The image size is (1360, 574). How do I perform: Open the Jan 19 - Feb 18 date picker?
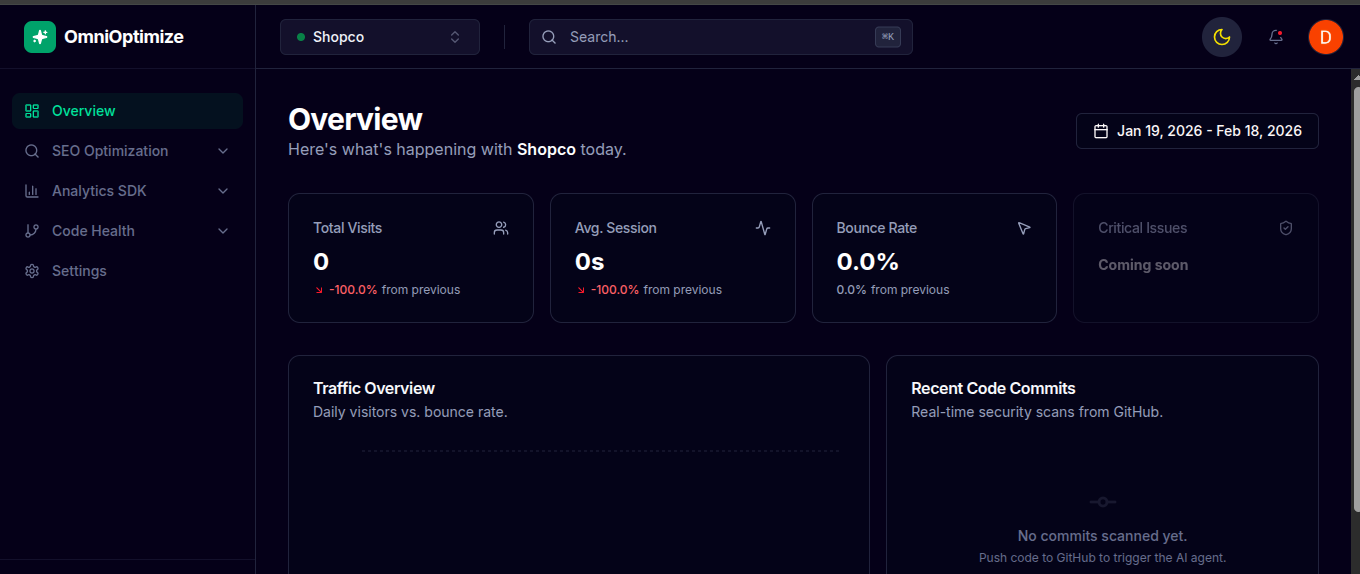click(x=1197, y=131)
